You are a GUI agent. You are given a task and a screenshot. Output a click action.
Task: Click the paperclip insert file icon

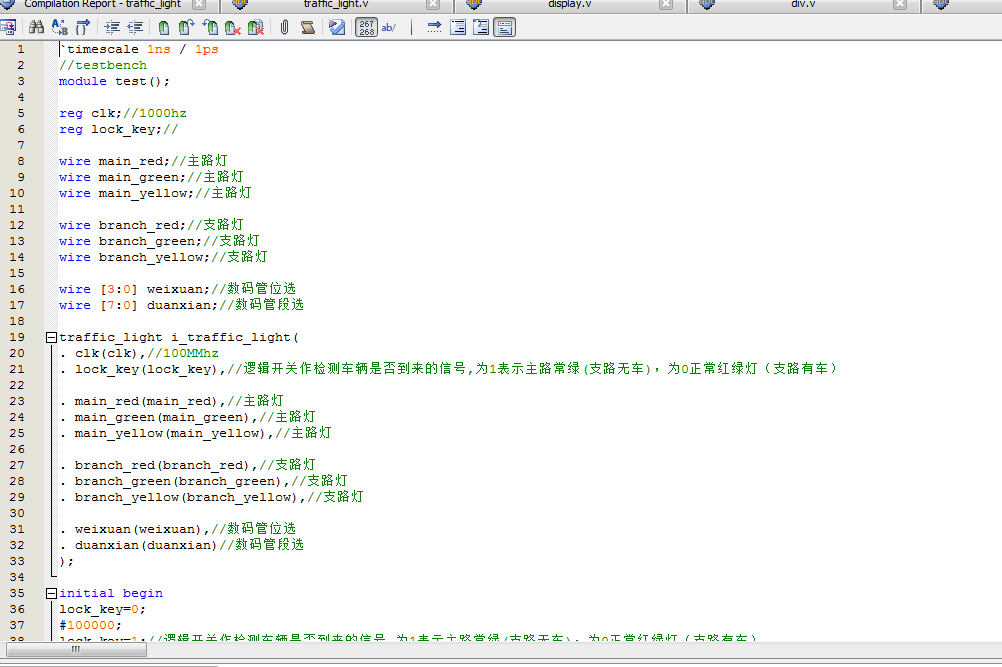pos(284,27)
